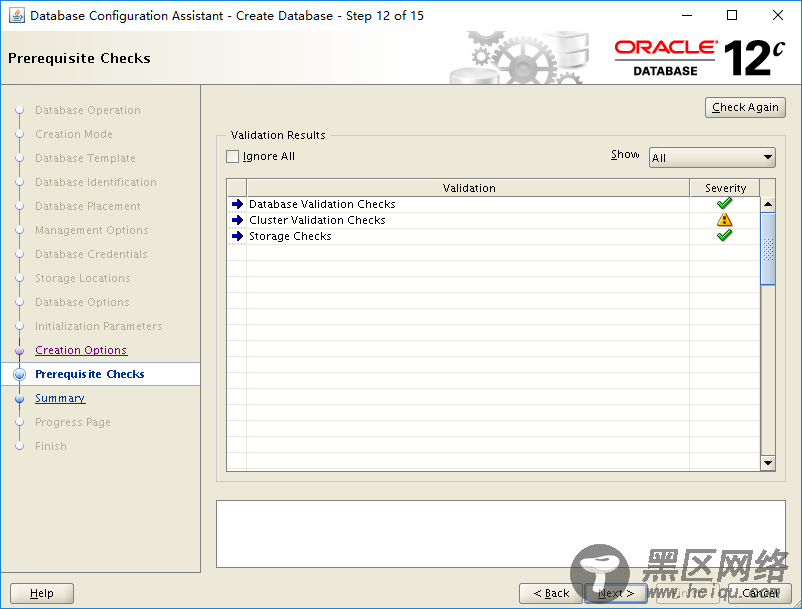The image size is (802, 609).
Task: Click the Severity column header
Action: pyautogui.click(x=725, y=188)
